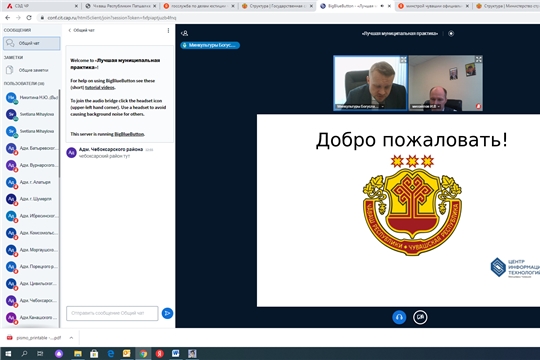This screenshot has width=540, height=360.
Task: Go back in browser
Action: click(8, 18)
